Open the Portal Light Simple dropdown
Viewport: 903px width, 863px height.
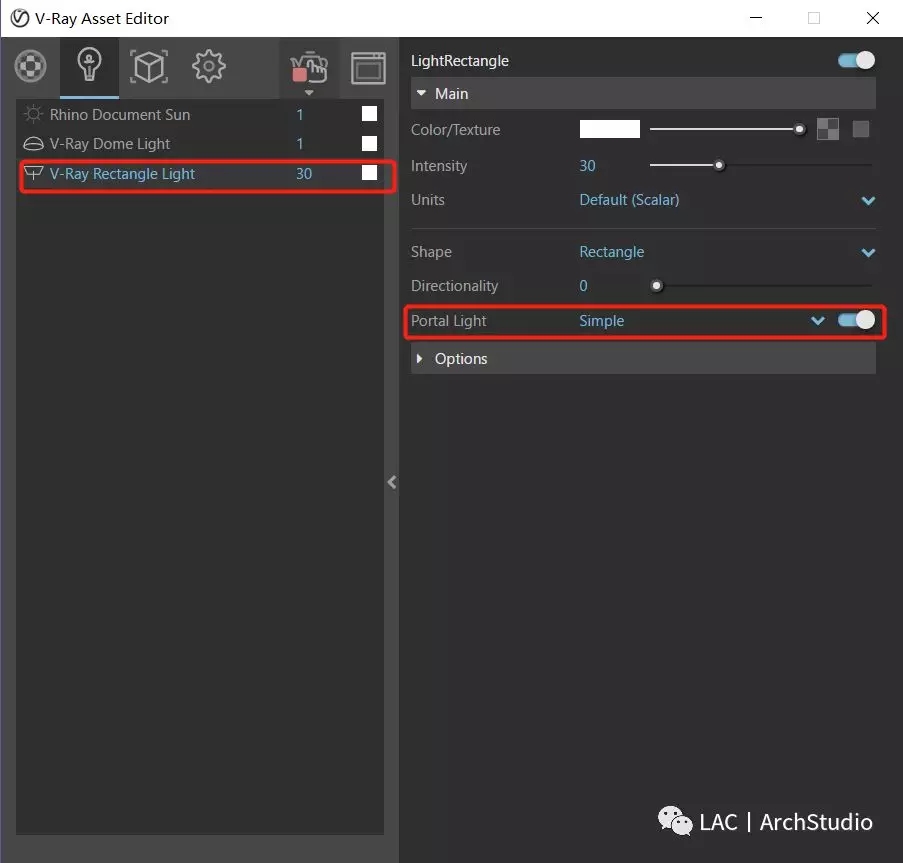point(702,321)
